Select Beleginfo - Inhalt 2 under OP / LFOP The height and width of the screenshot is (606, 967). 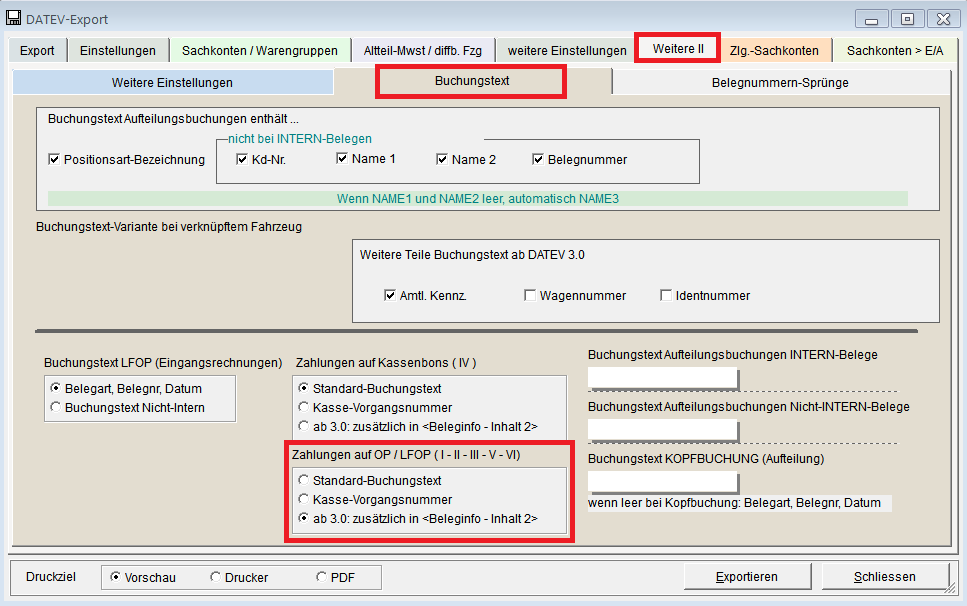coord(303,518)
